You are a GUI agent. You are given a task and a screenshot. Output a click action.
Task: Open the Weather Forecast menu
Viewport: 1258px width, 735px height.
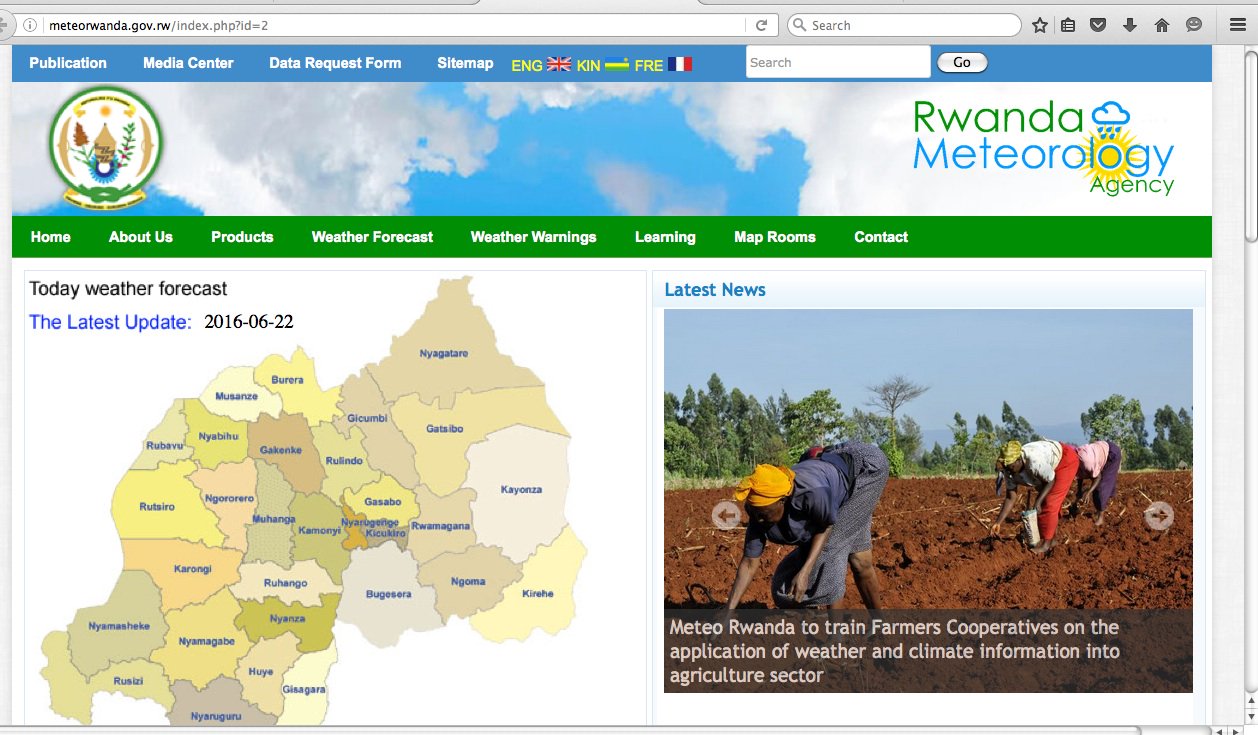click(371, 237)
